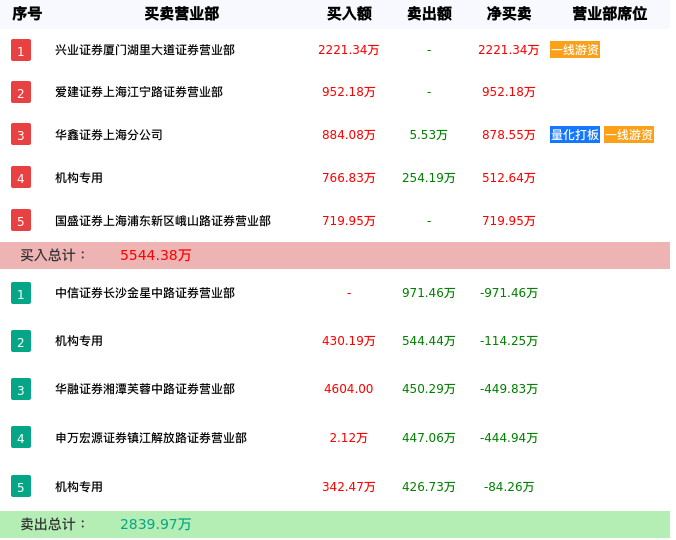Open 兴业证券厦门湖里大道证券营业部
The width and height of the screenshot is (676, 540).
[x=145, y=50]
